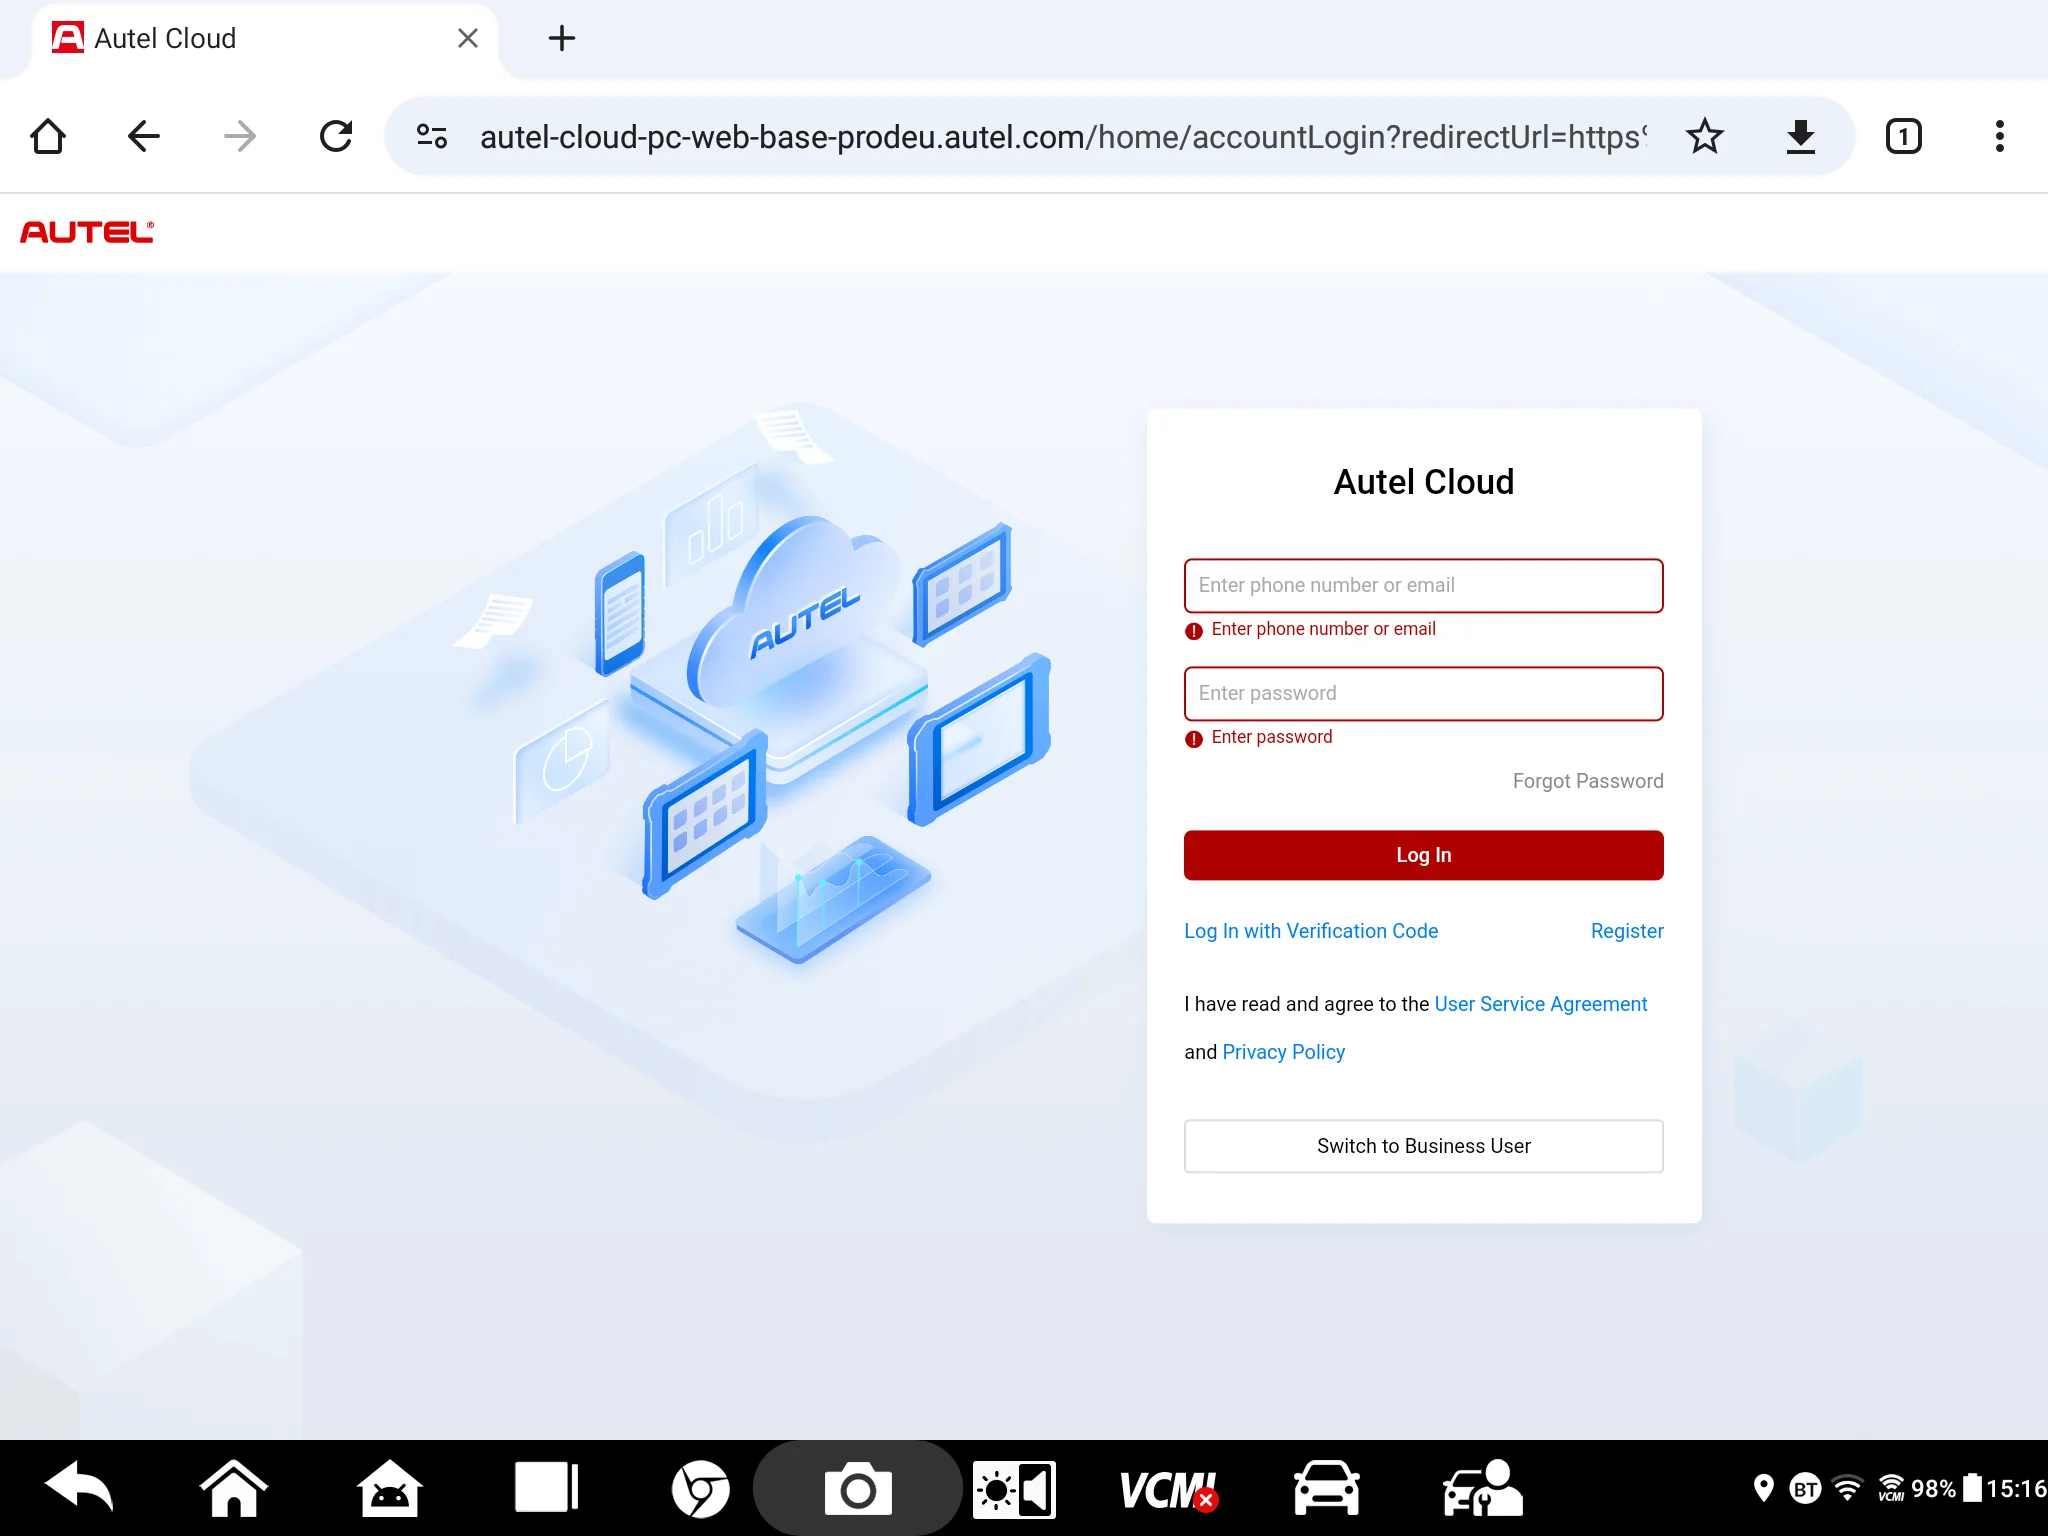Tap the 15:16 clock in status bar
The height and width of the screenshot is (1536, 2048).
(x=2016, y=1489)
